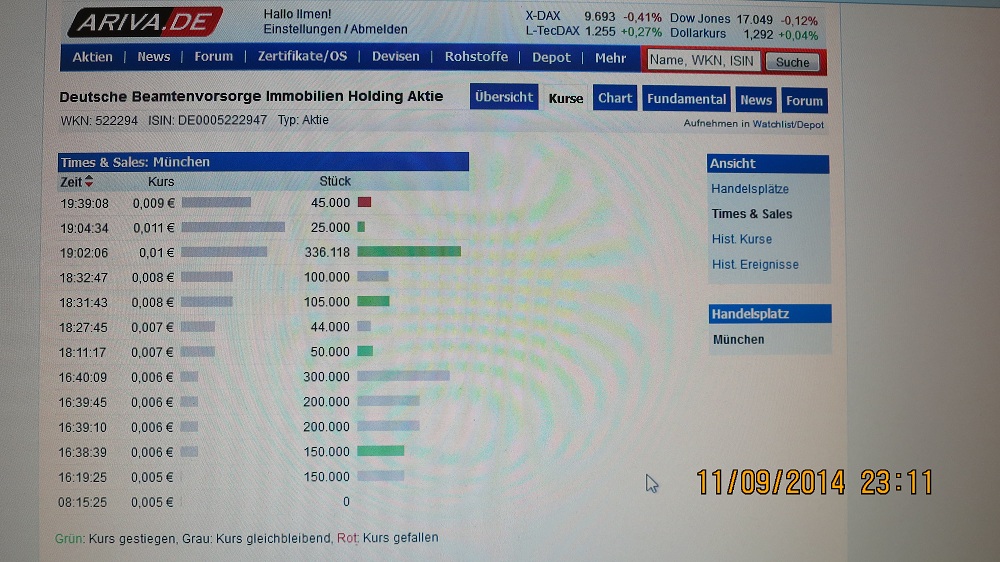The width and height of the screenshot is (1000, 562).
Task: Click the green volume bar for 336.118
Action: tap(408, 252)
